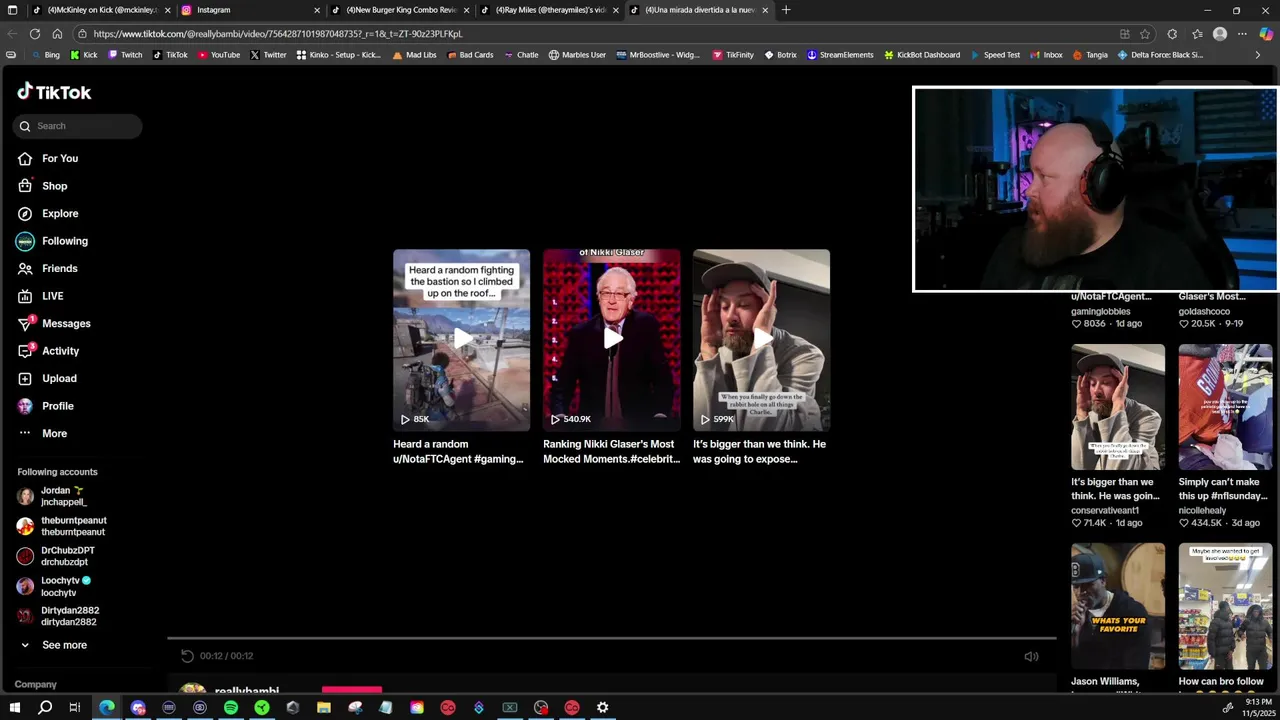The image size is (1280, 720).
Task: Reload the page with the refresh icon
Action: pos(35,34)
